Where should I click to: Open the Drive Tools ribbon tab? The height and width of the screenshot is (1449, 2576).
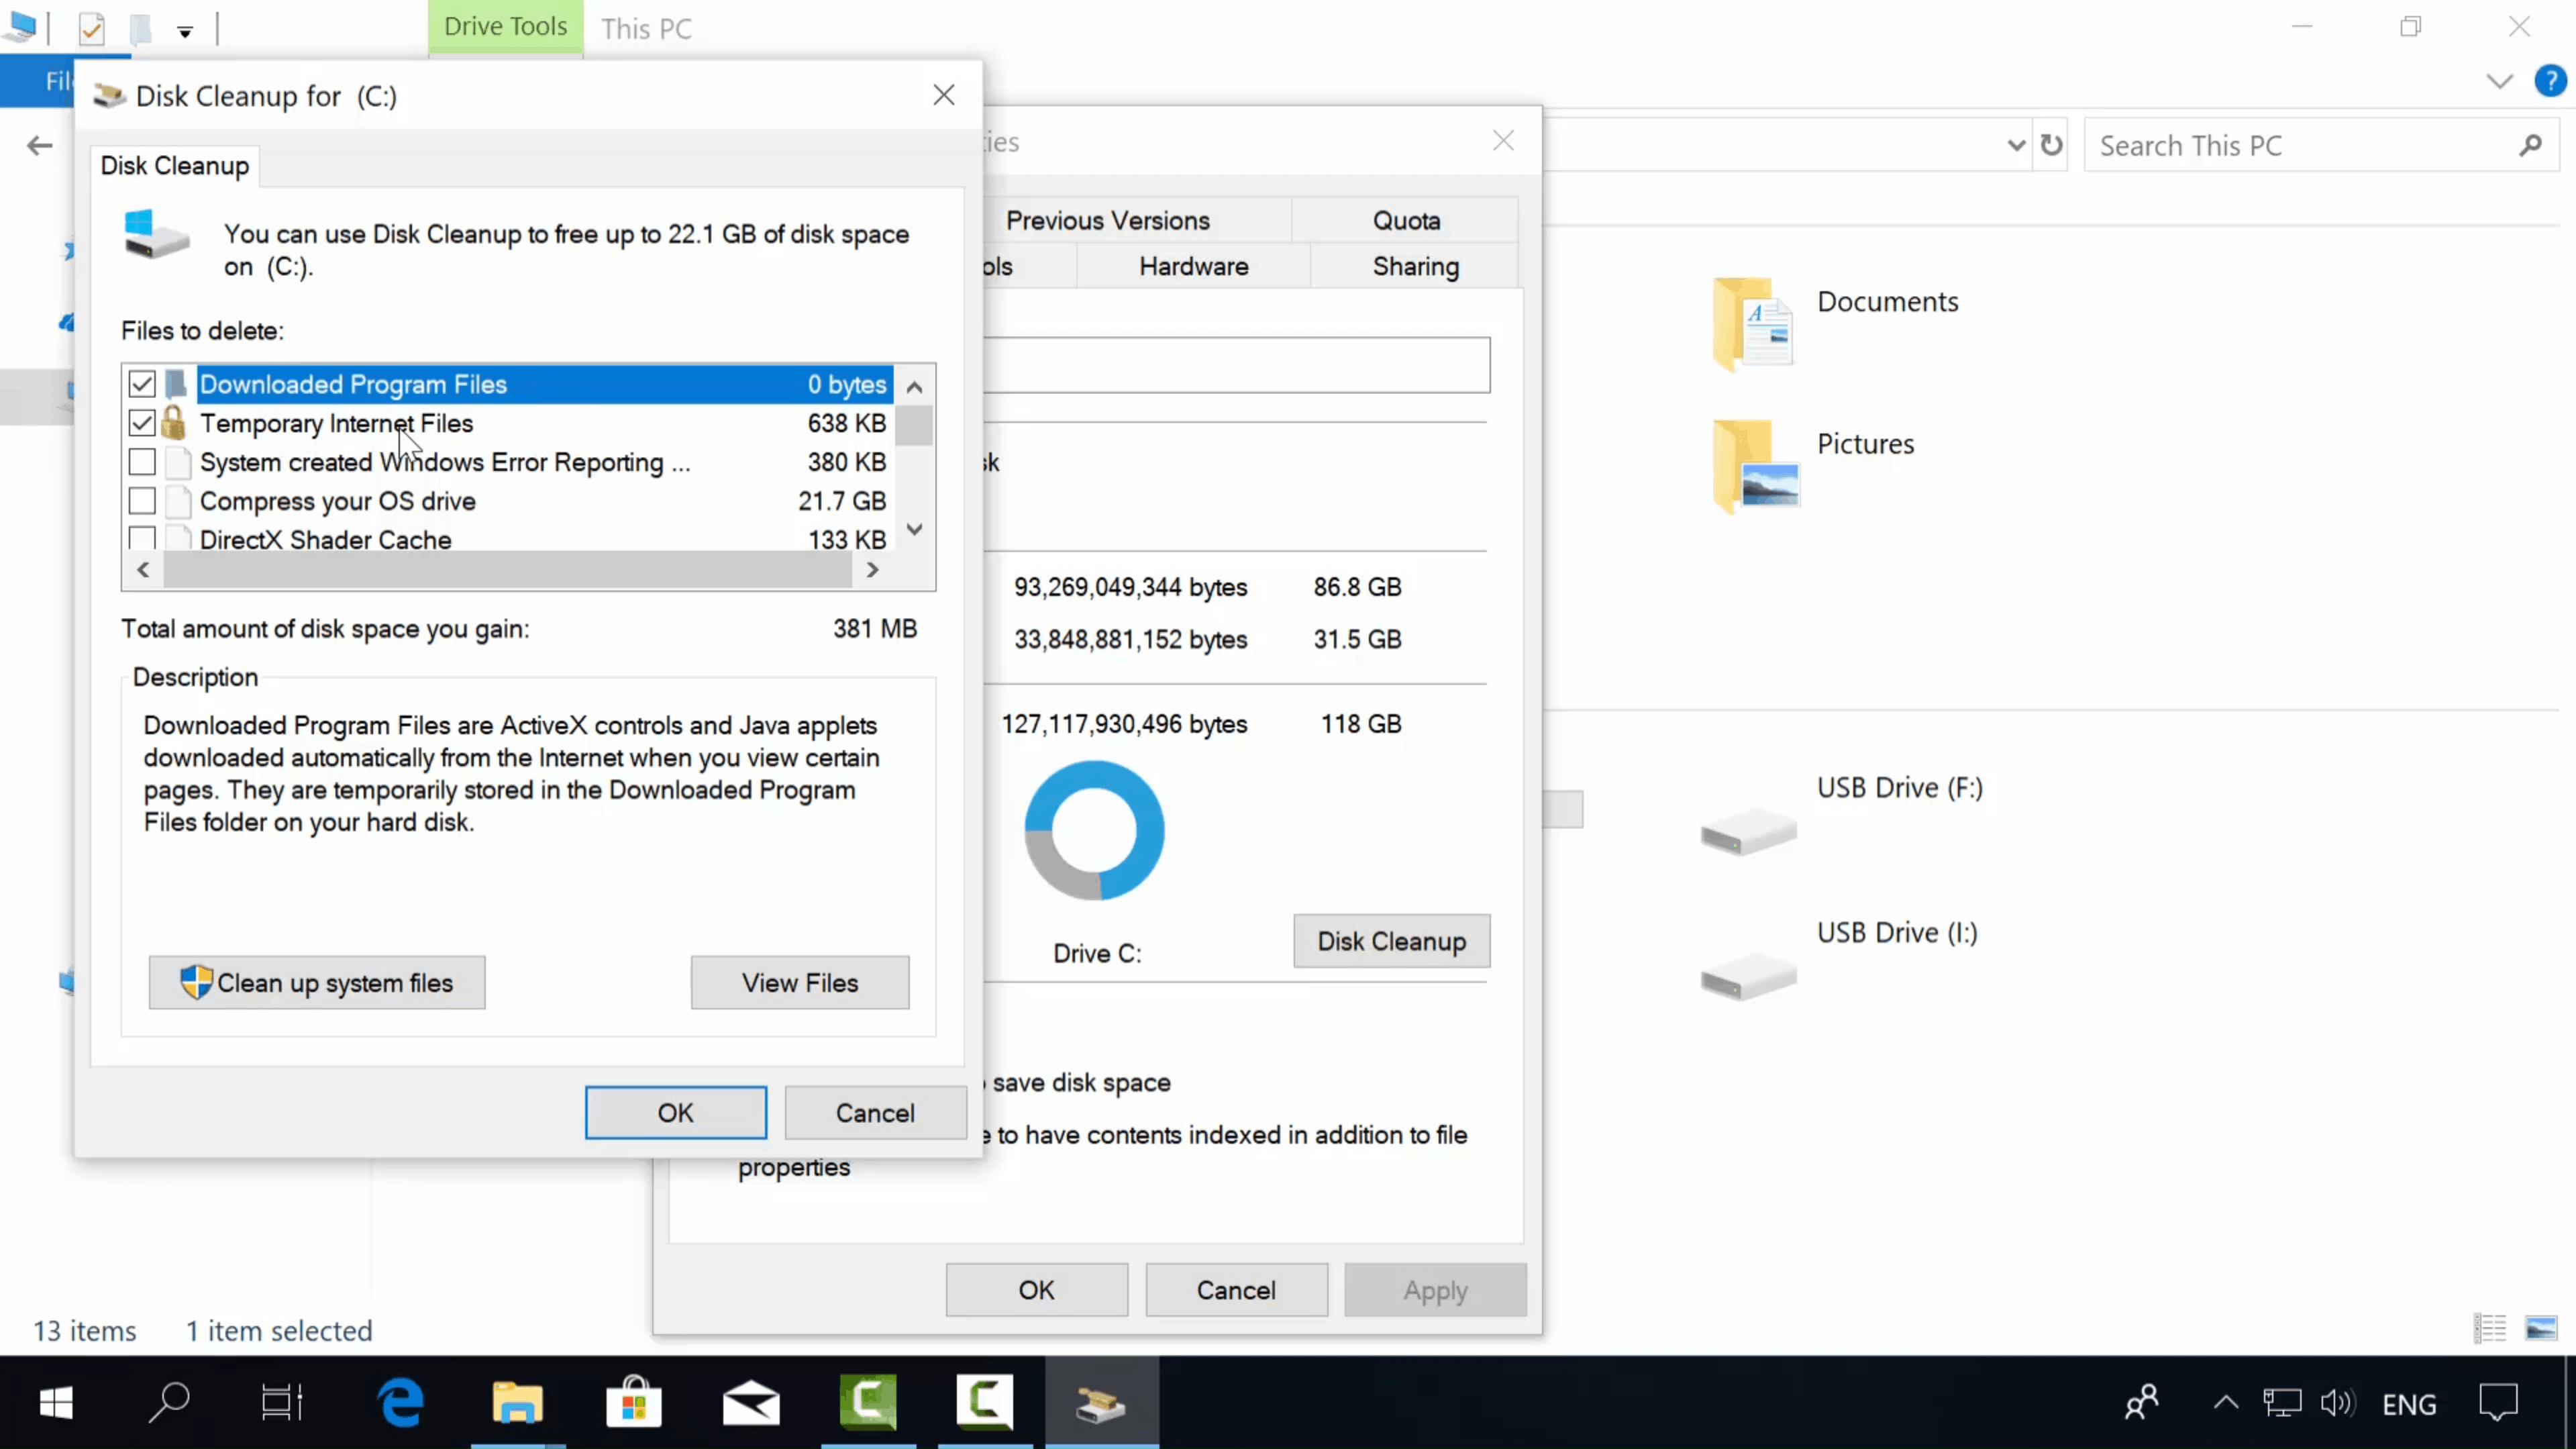[x=505, y=27]
